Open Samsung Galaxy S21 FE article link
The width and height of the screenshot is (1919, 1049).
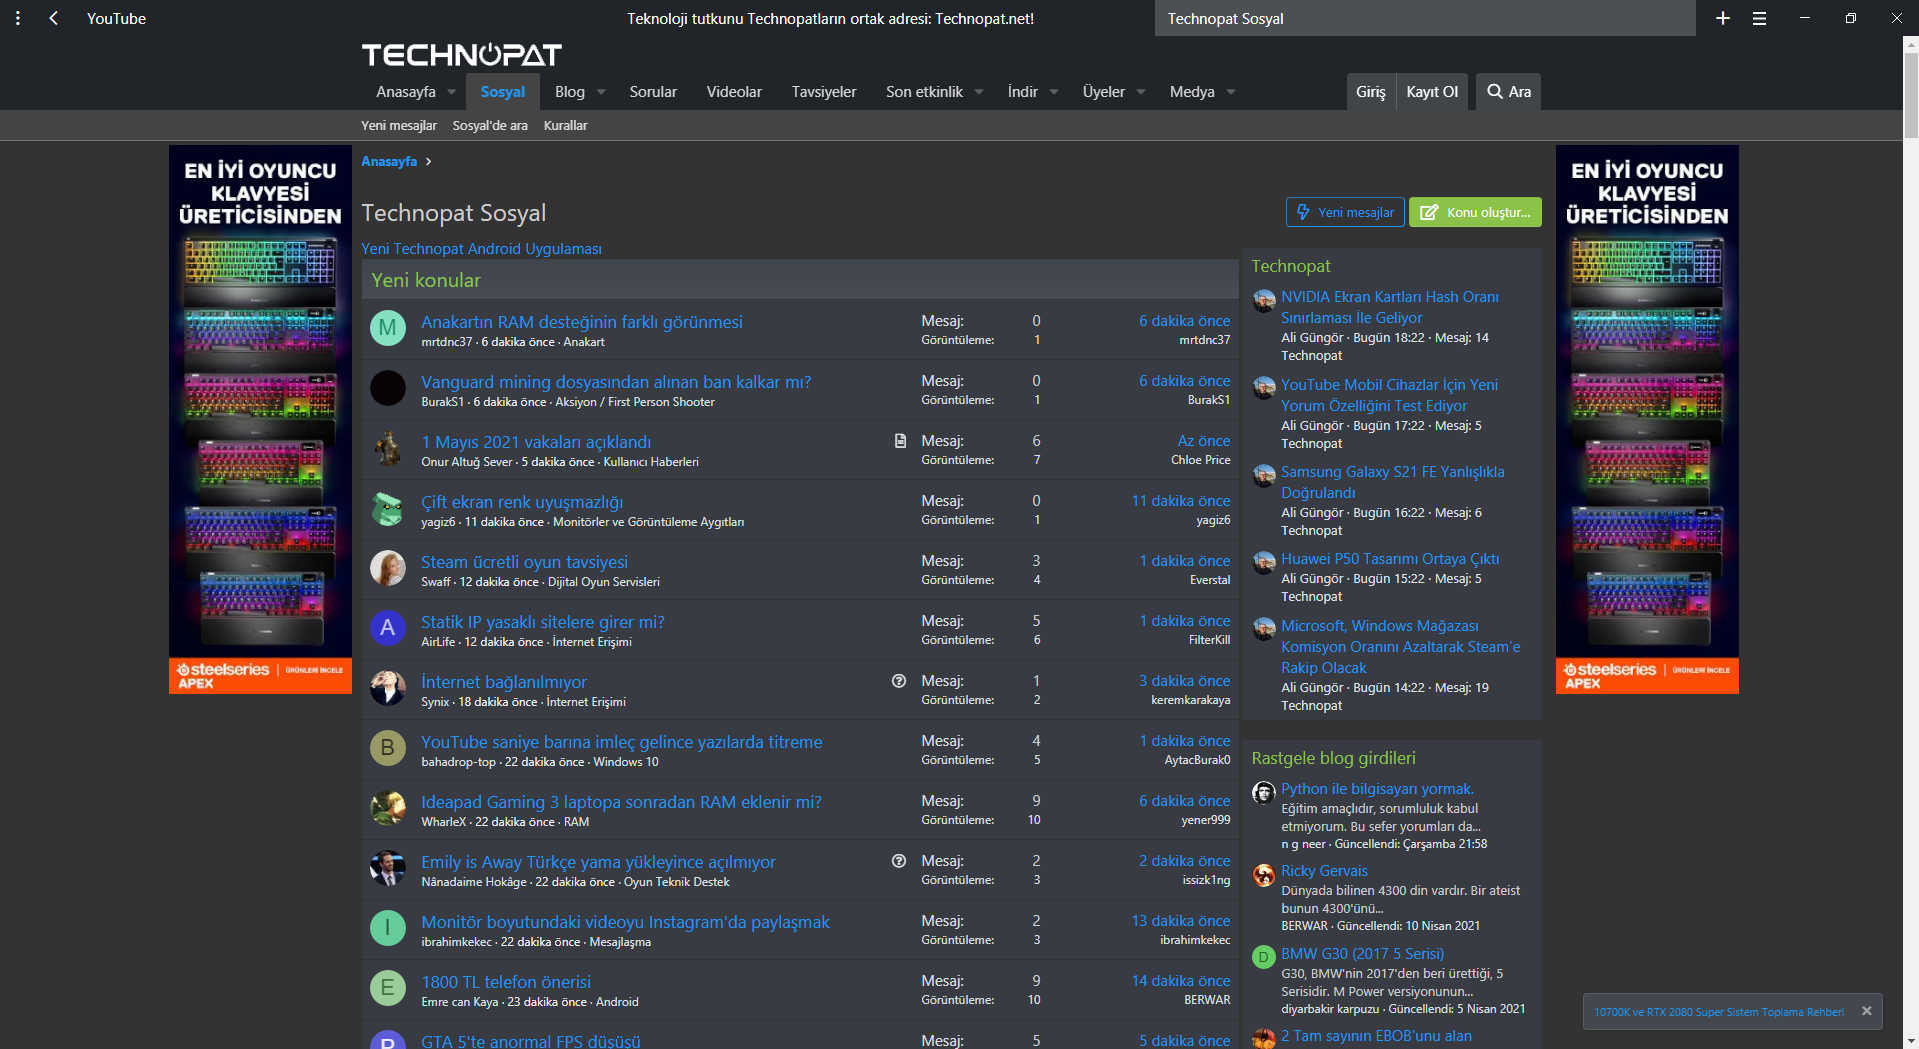1392,482
